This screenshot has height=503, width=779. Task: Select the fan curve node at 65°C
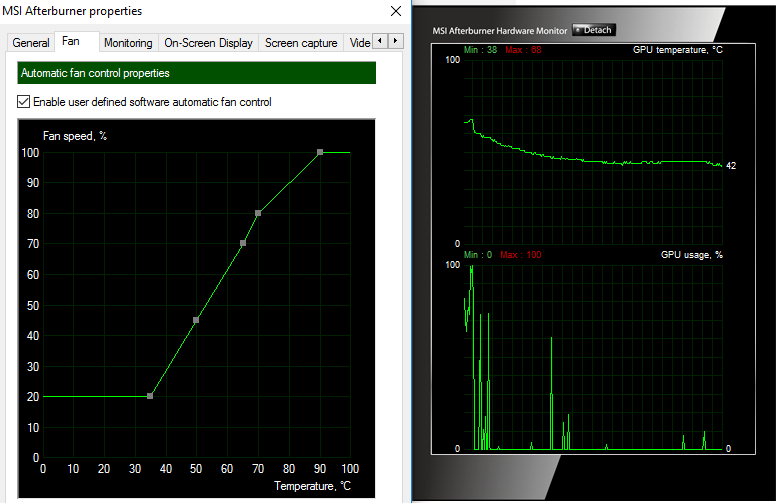click(243, 244)
